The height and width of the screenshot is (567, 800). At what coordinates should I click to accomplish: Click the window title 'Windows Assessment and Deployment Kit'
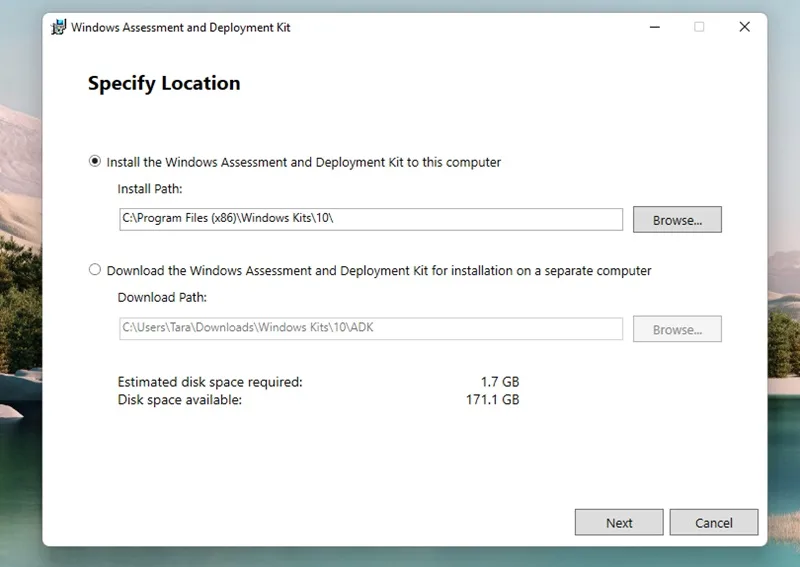[181, 28]
